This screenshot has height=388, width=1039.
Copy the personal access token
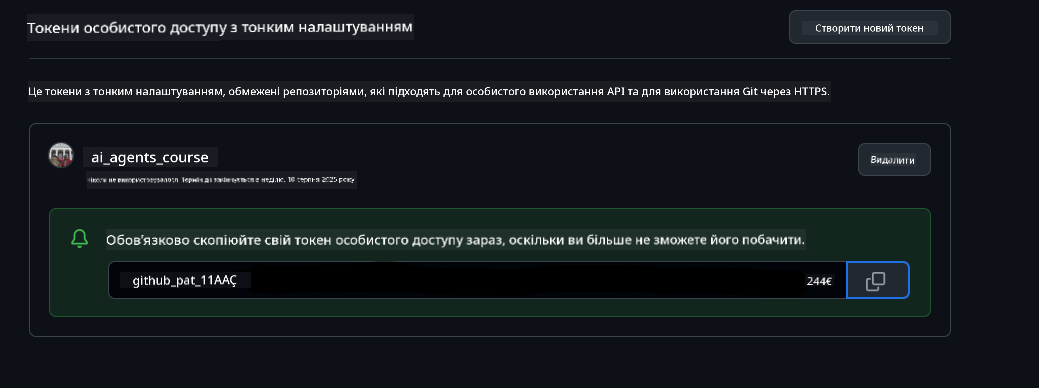point(877,280)
